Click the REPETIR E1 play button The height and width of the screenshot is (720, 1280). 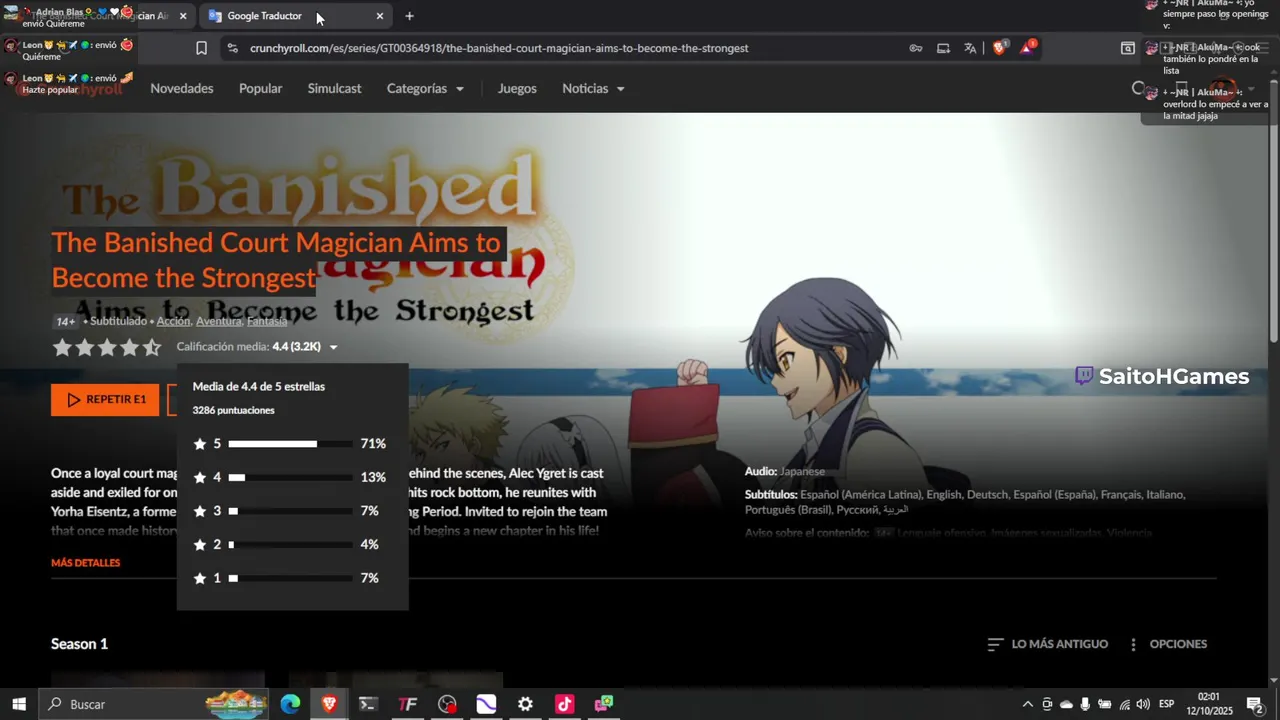(x=105, y=399)
